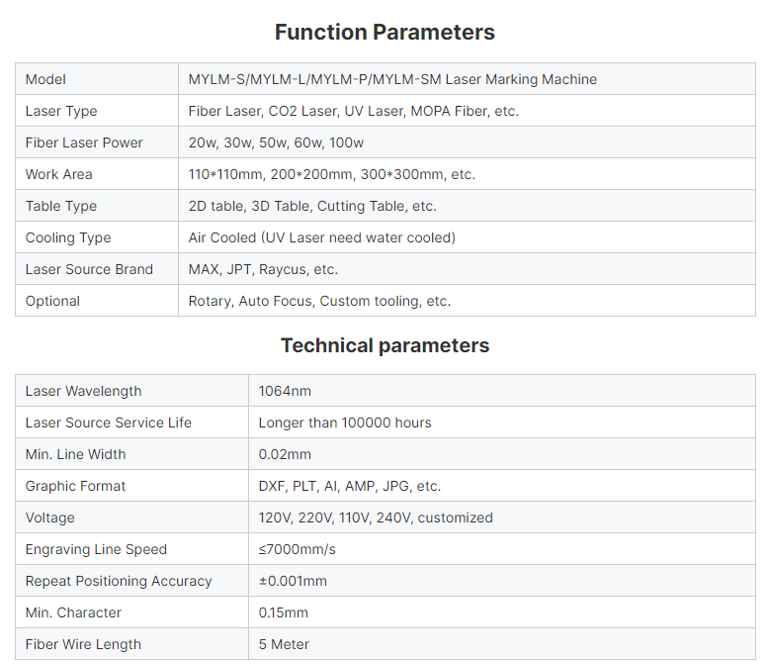
Task: Select the MAX, JPT, Raycus brands text
Action: click(x=263, y=270)
